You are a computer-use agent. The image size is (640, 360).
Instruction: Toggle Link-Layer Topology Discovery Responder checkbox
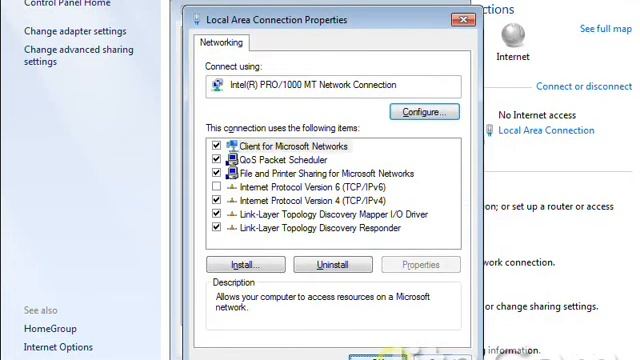pyautogui.click(x=216, y=227)
